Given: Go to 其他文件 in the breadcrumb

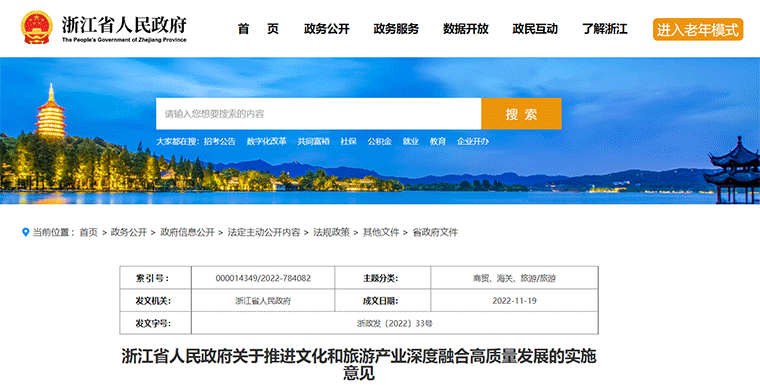Looking at the screenshot, I should [x=381, y=233].
